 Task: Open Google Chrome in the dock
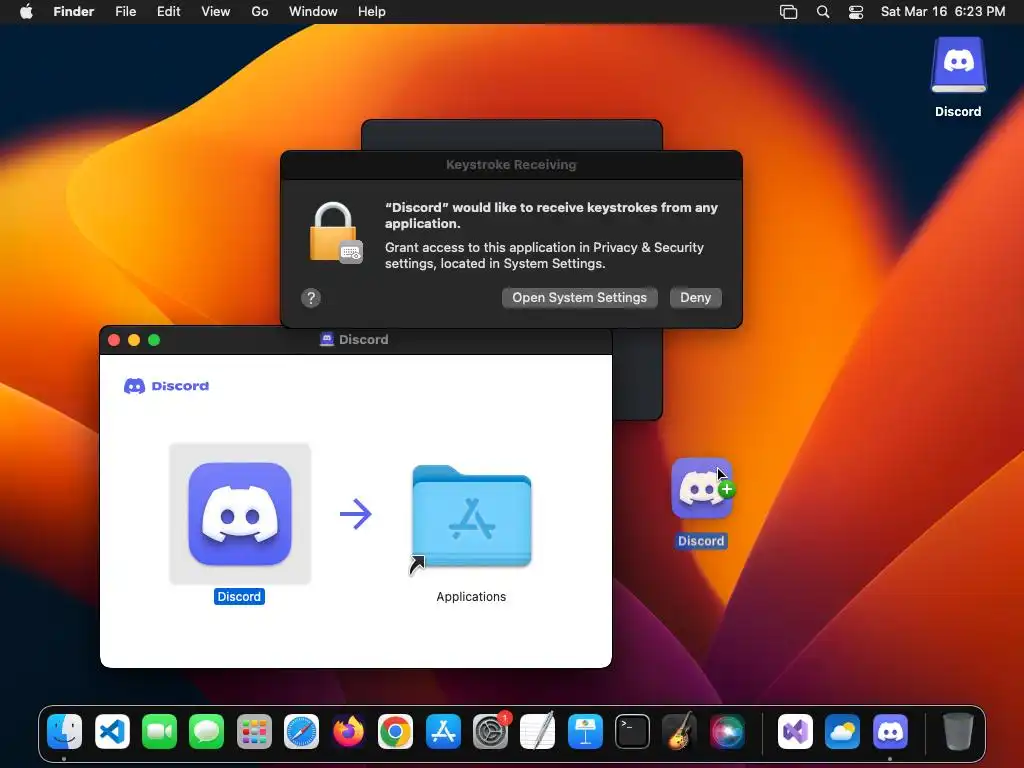pos(396,731)
